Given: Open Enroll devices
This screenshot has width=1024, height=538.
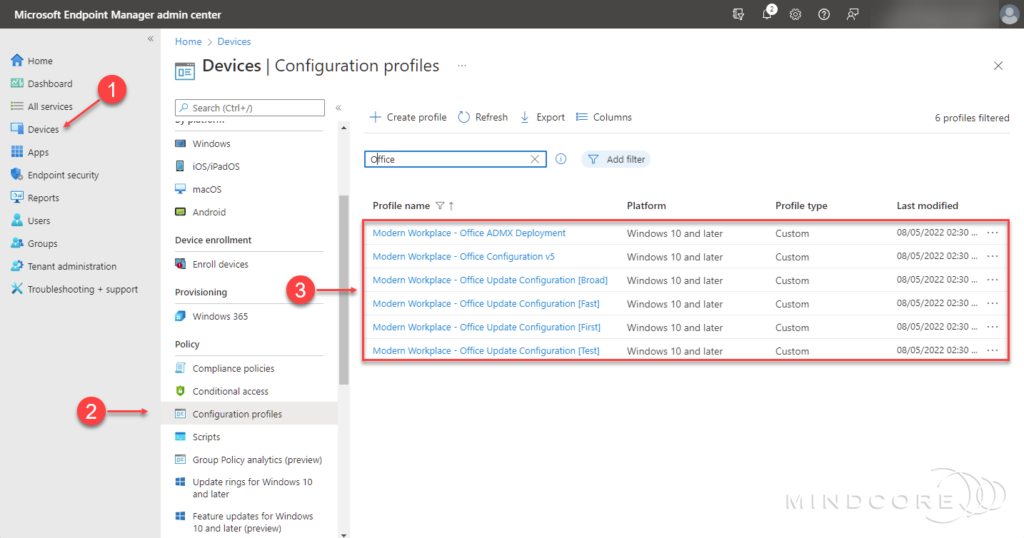Looking at the screenshot, I should pyautogui.click(x=212, y=264).
